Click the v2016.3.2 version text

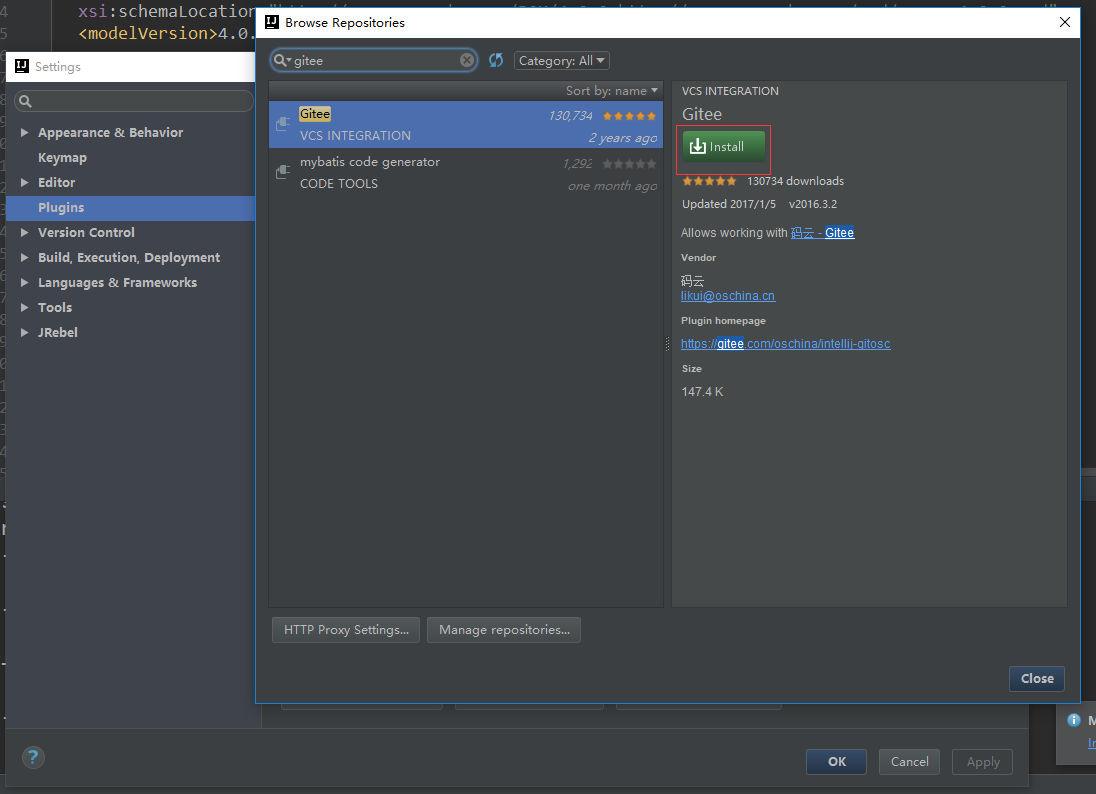(x=813, y=204)
